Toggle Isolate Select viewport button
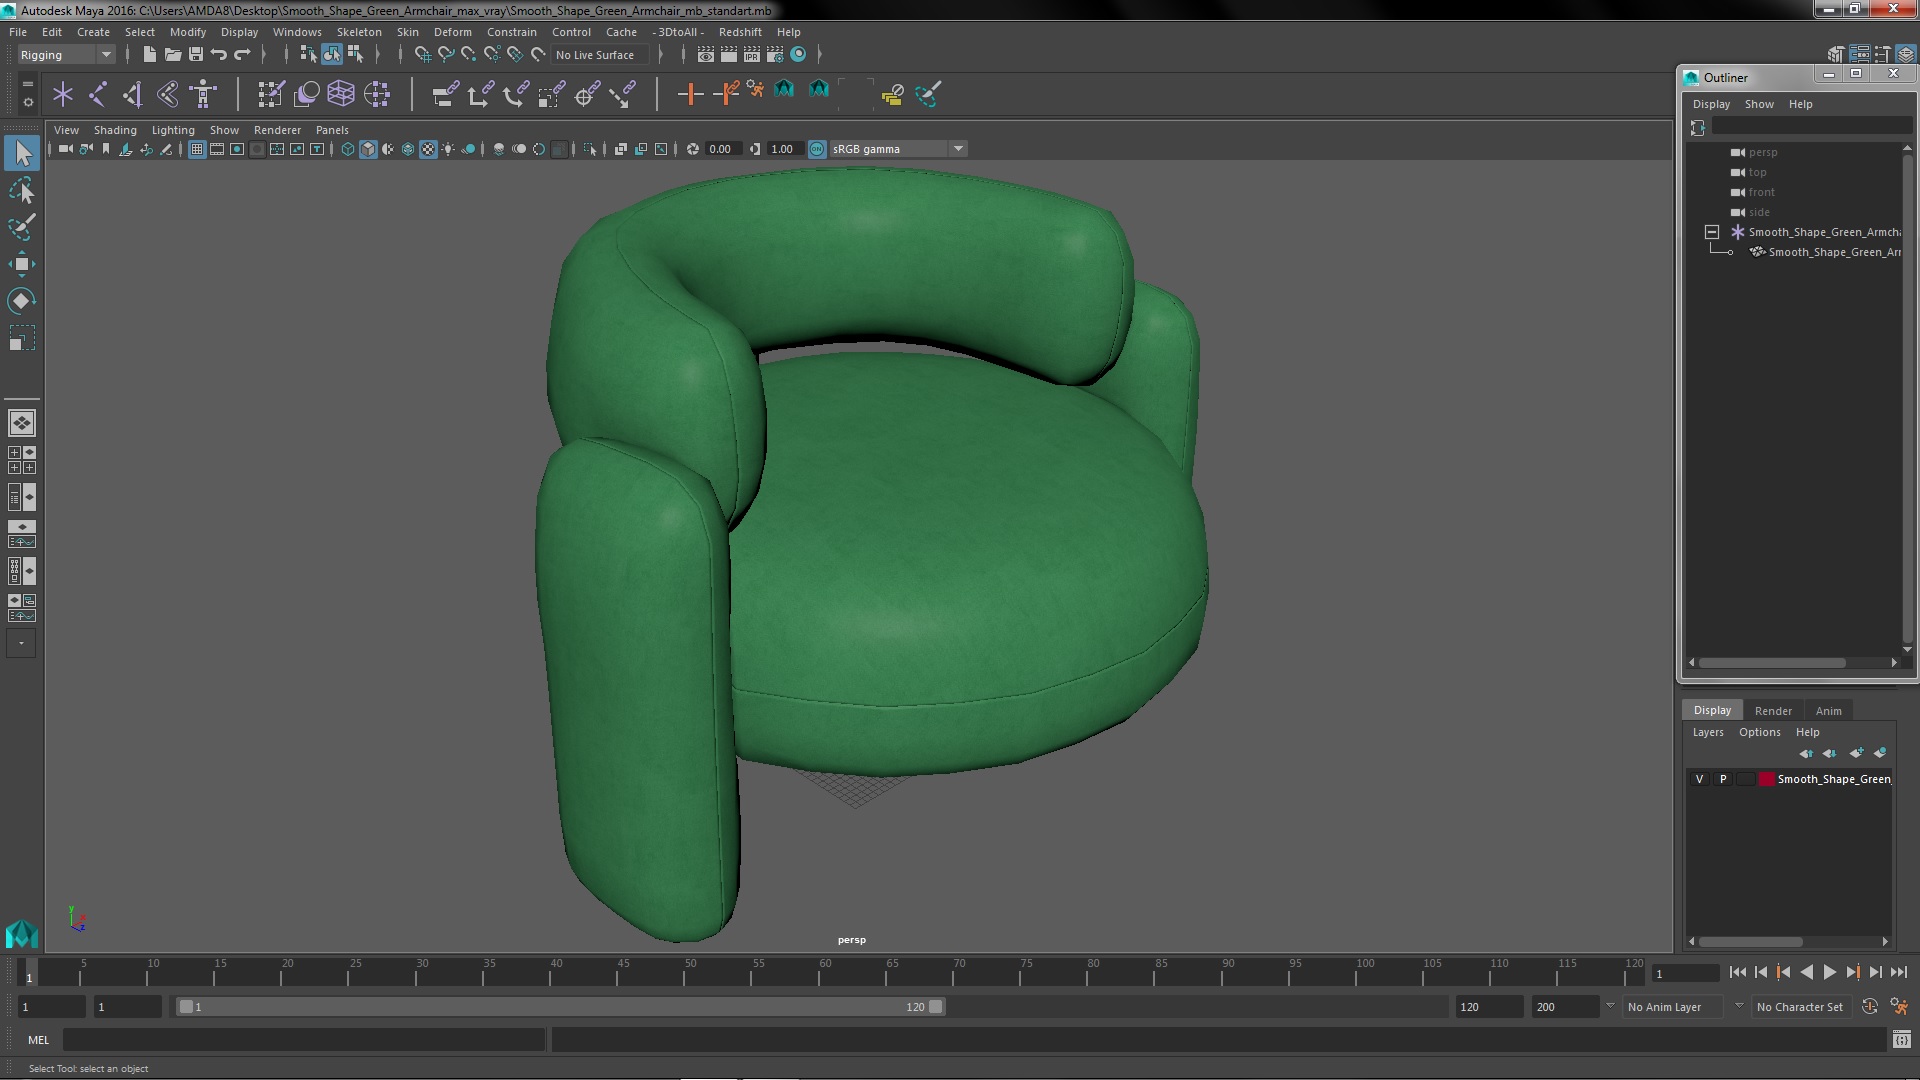 point(590,149)
